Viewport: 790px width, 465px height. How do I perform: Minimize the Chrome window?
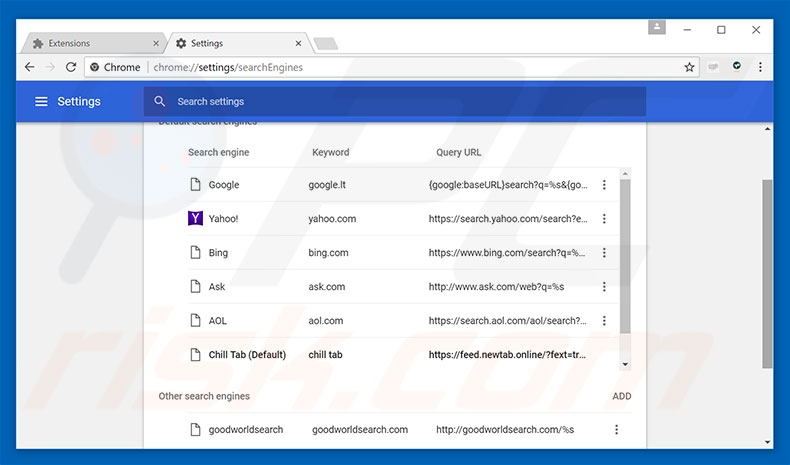(x=687, y=30)
